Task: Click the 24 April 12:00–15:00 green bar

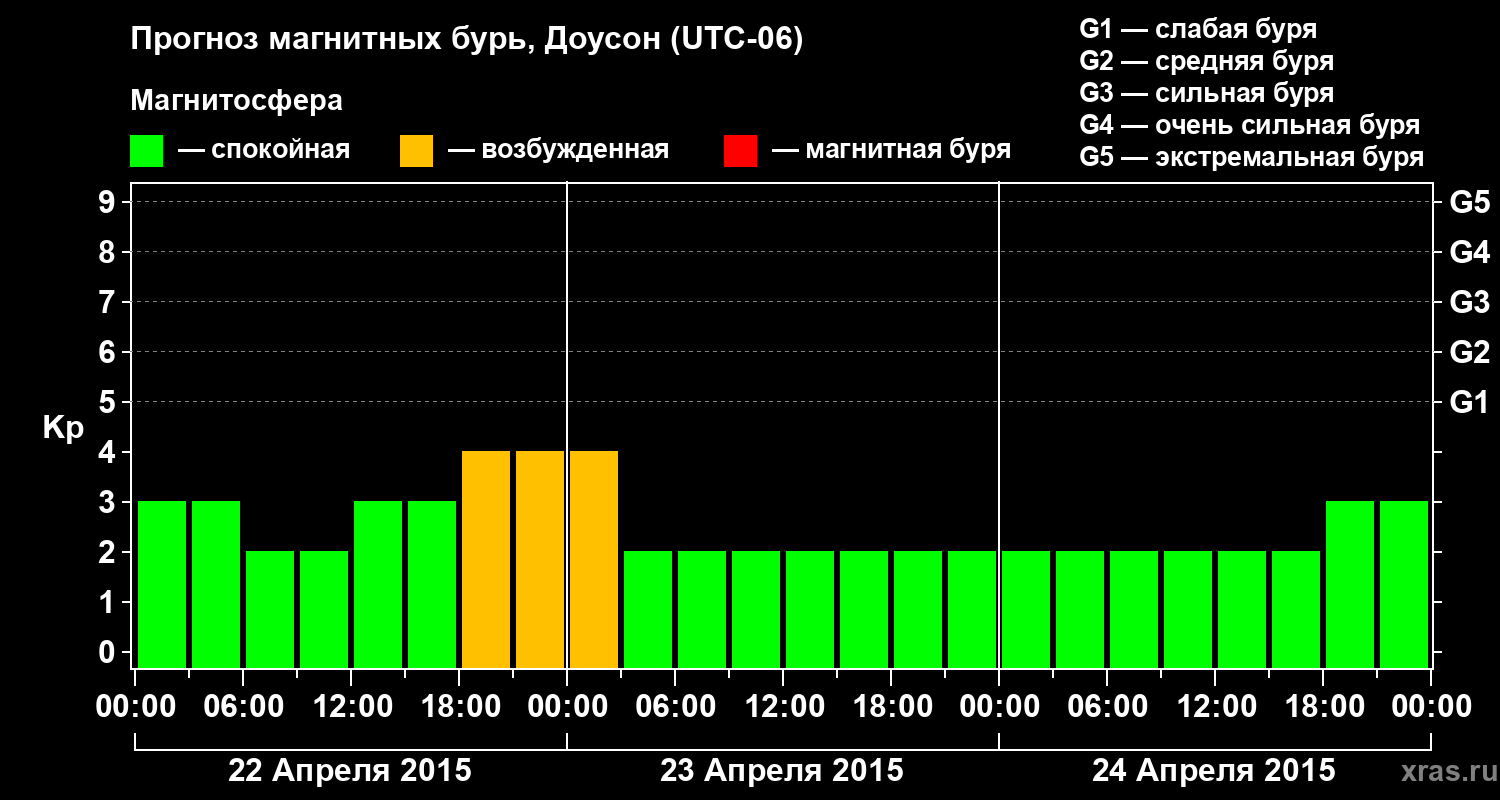Action: pyautogui.click(x=1242, y=609)
